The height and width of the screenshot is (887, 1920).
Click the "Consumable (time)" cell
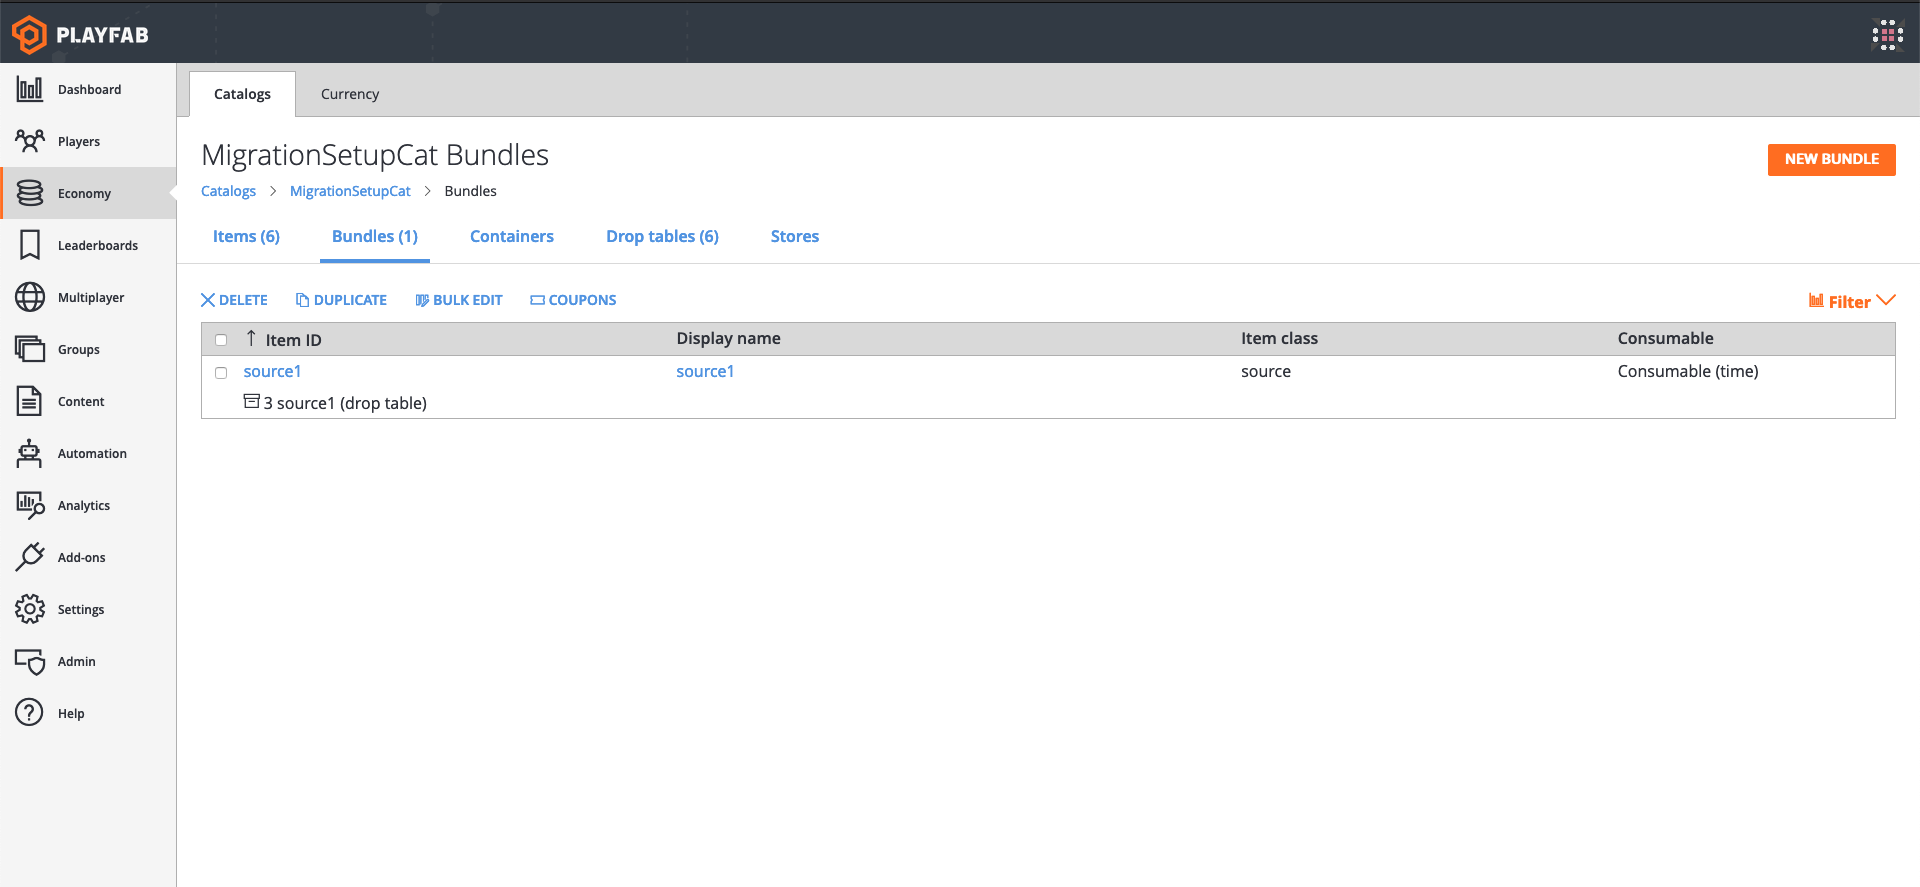point(1688,371)
